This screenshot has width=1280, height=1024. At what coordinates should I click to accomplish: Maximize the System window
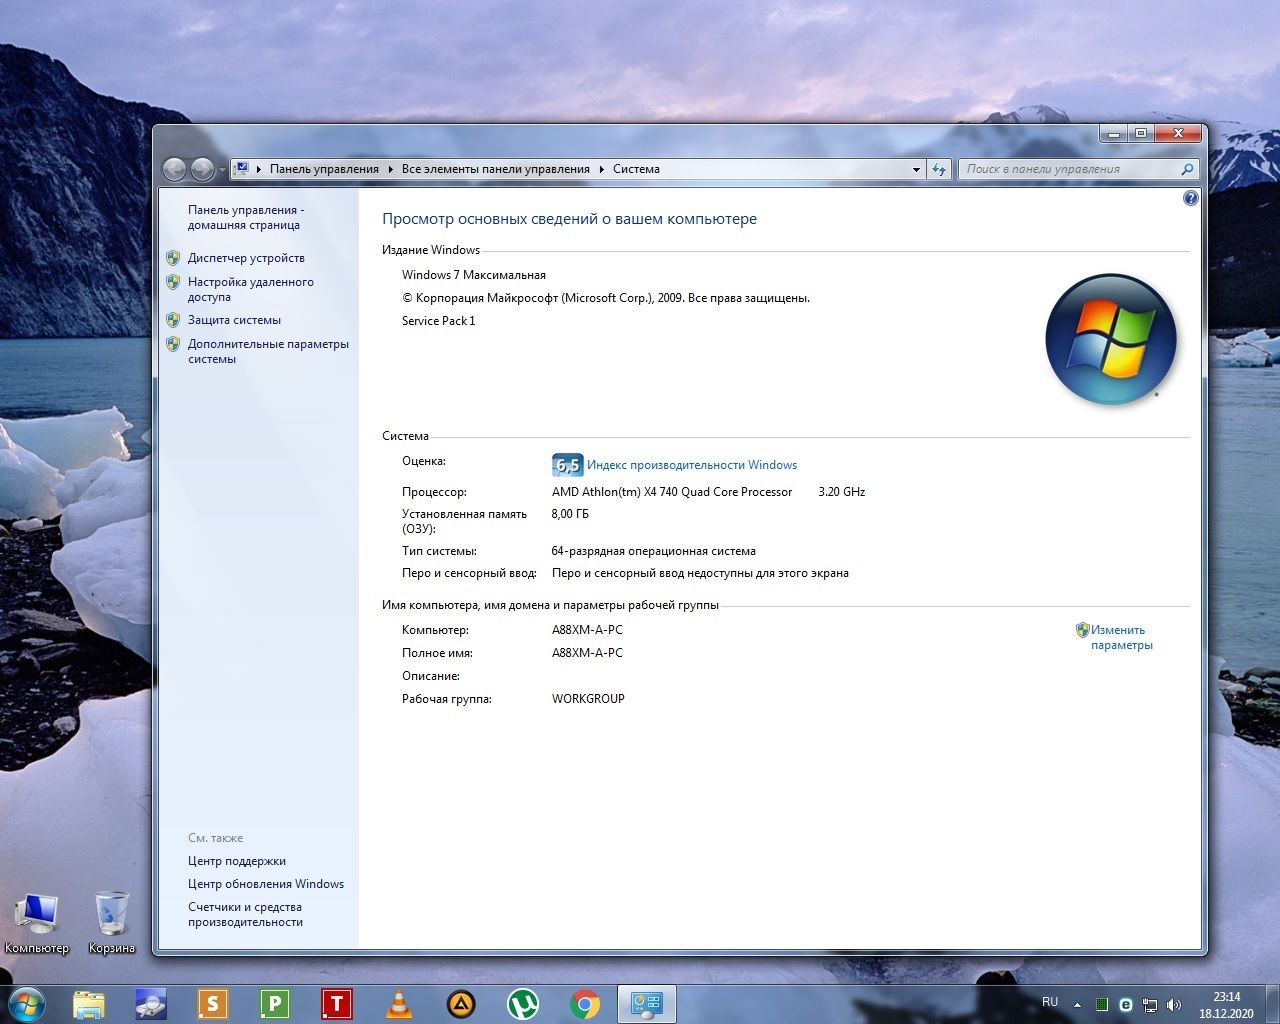(x=1140, y=133)
